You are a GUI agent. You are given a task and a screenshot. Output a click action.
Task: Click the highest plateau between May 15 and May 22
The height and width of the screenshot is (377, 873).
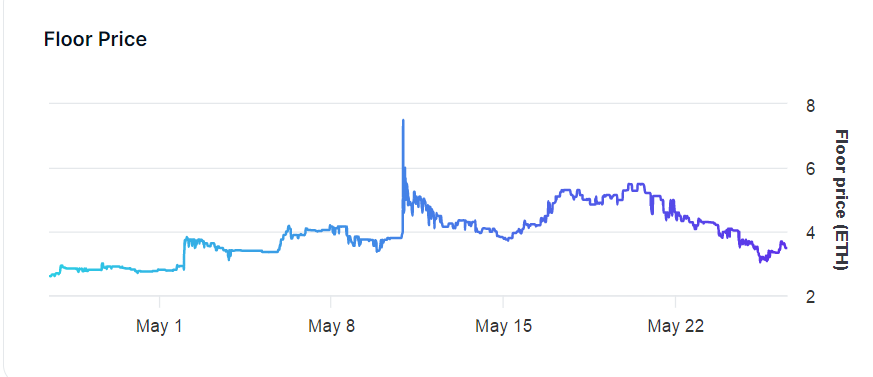[x=635, y=184]
